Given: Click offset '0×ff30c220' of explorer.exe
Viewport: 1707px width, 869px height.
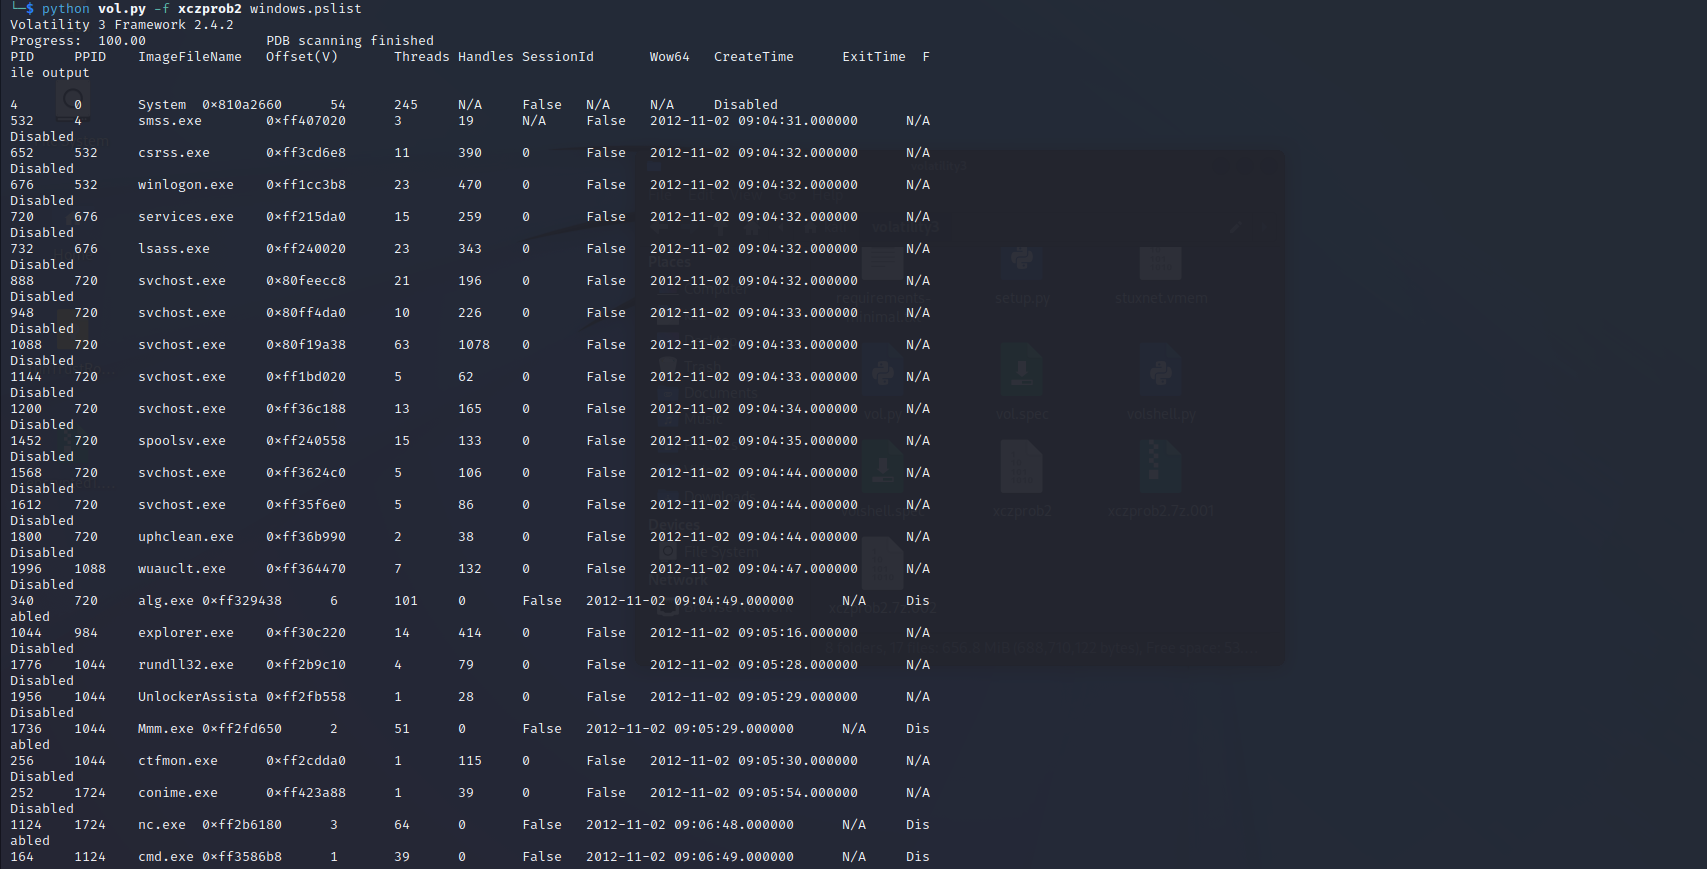Looking at the screenshot, I should (306, 633).
